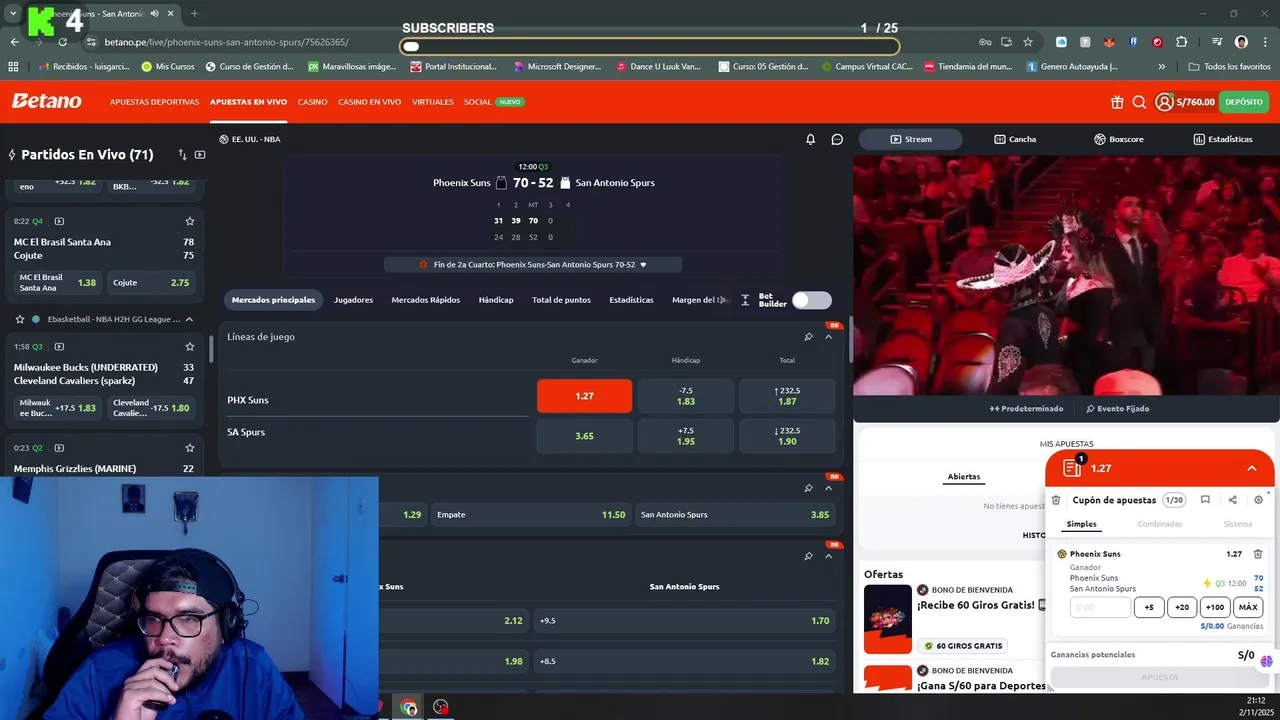Image resolution: width=1280 pixels, height=720 pixels.
Task: Clear all bets with coupon trash icon
Action: coord(1056,500)
